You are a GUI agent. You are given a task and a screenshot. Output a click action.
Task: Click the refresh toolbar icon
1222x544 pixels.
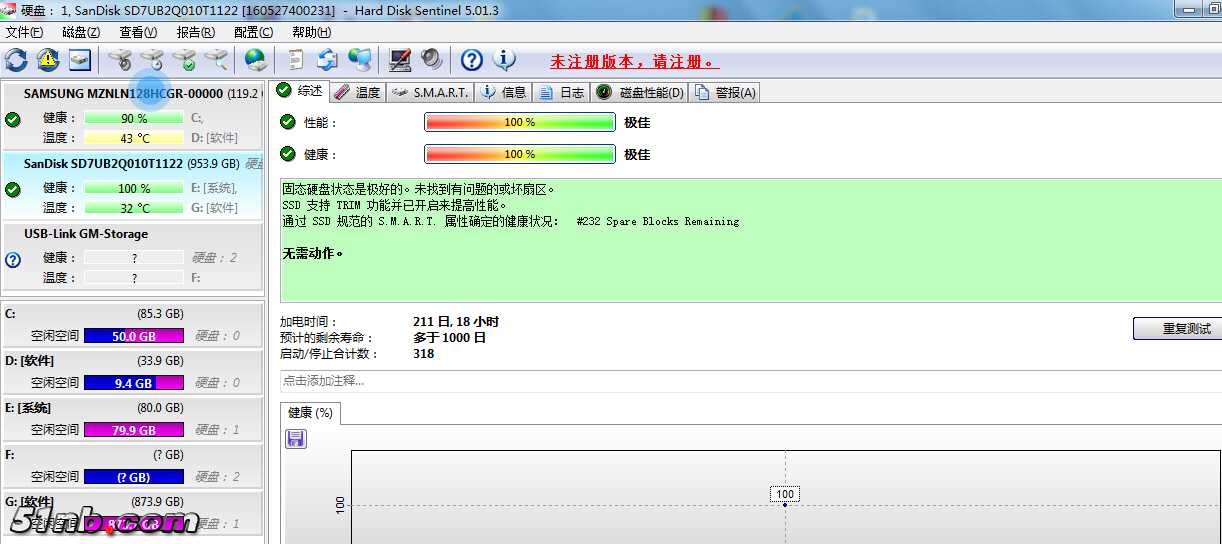tap(16, 60)
